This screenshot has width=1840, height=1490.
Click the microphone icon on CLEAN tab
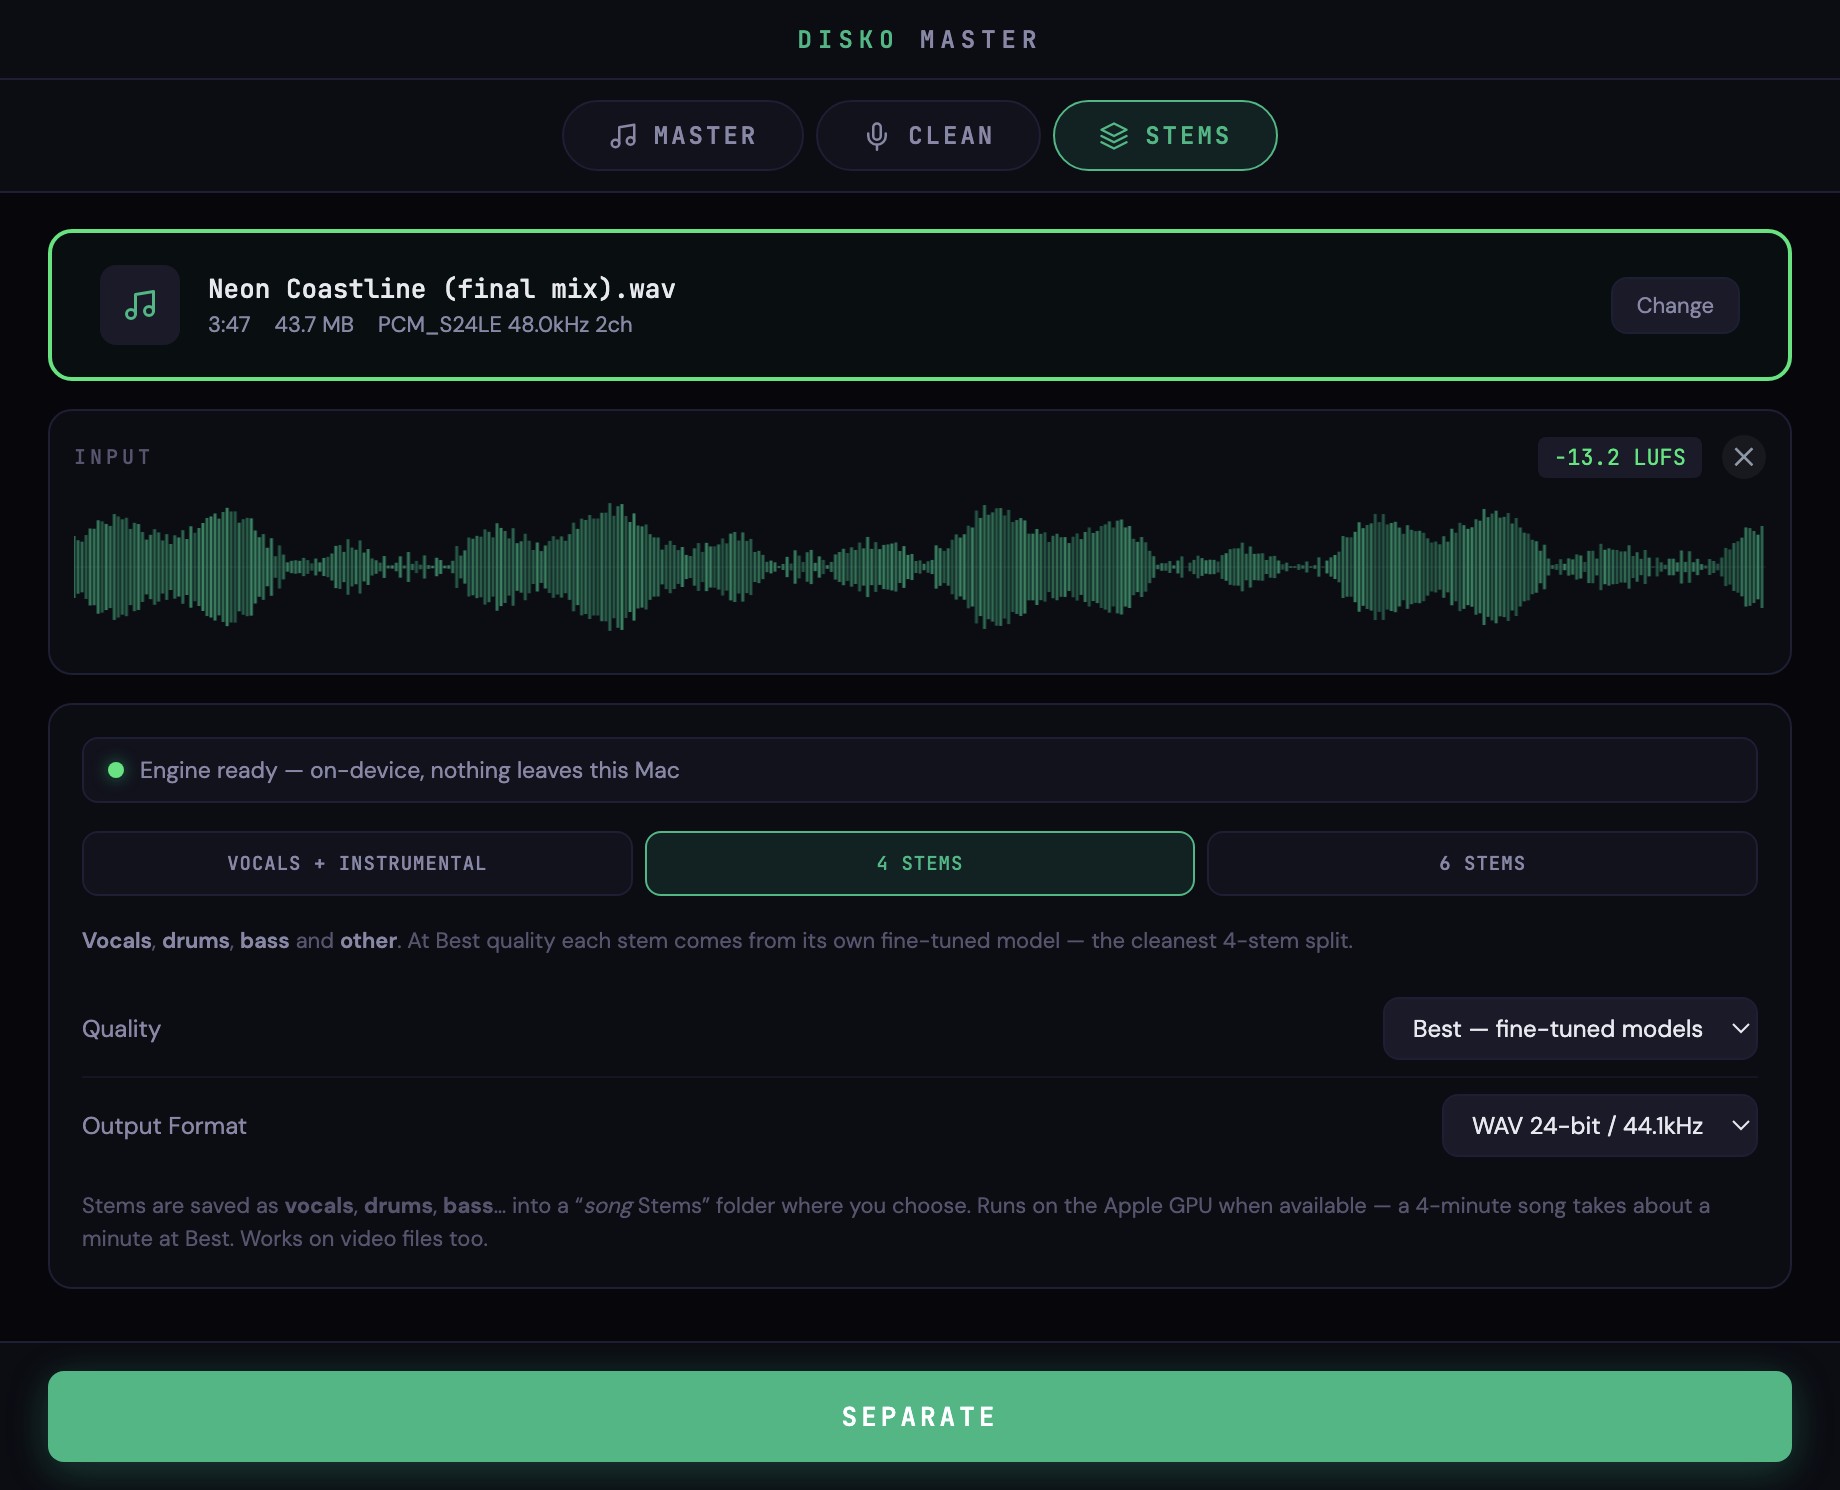pos(877,136)
